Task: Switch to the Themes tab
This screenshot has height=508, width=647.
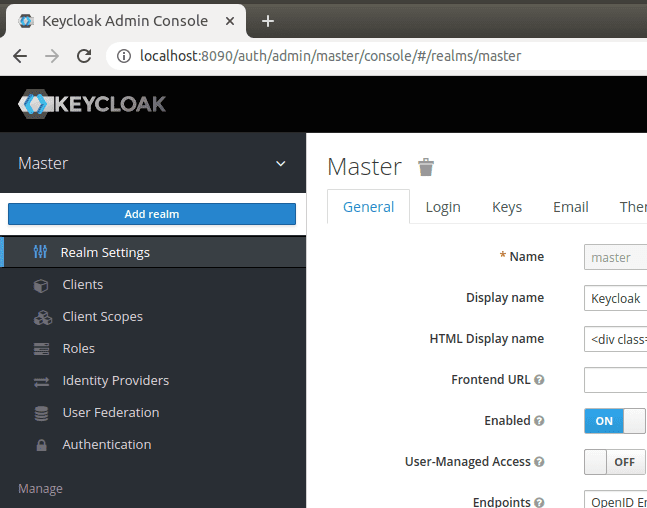Action: (x=633, y=207)
